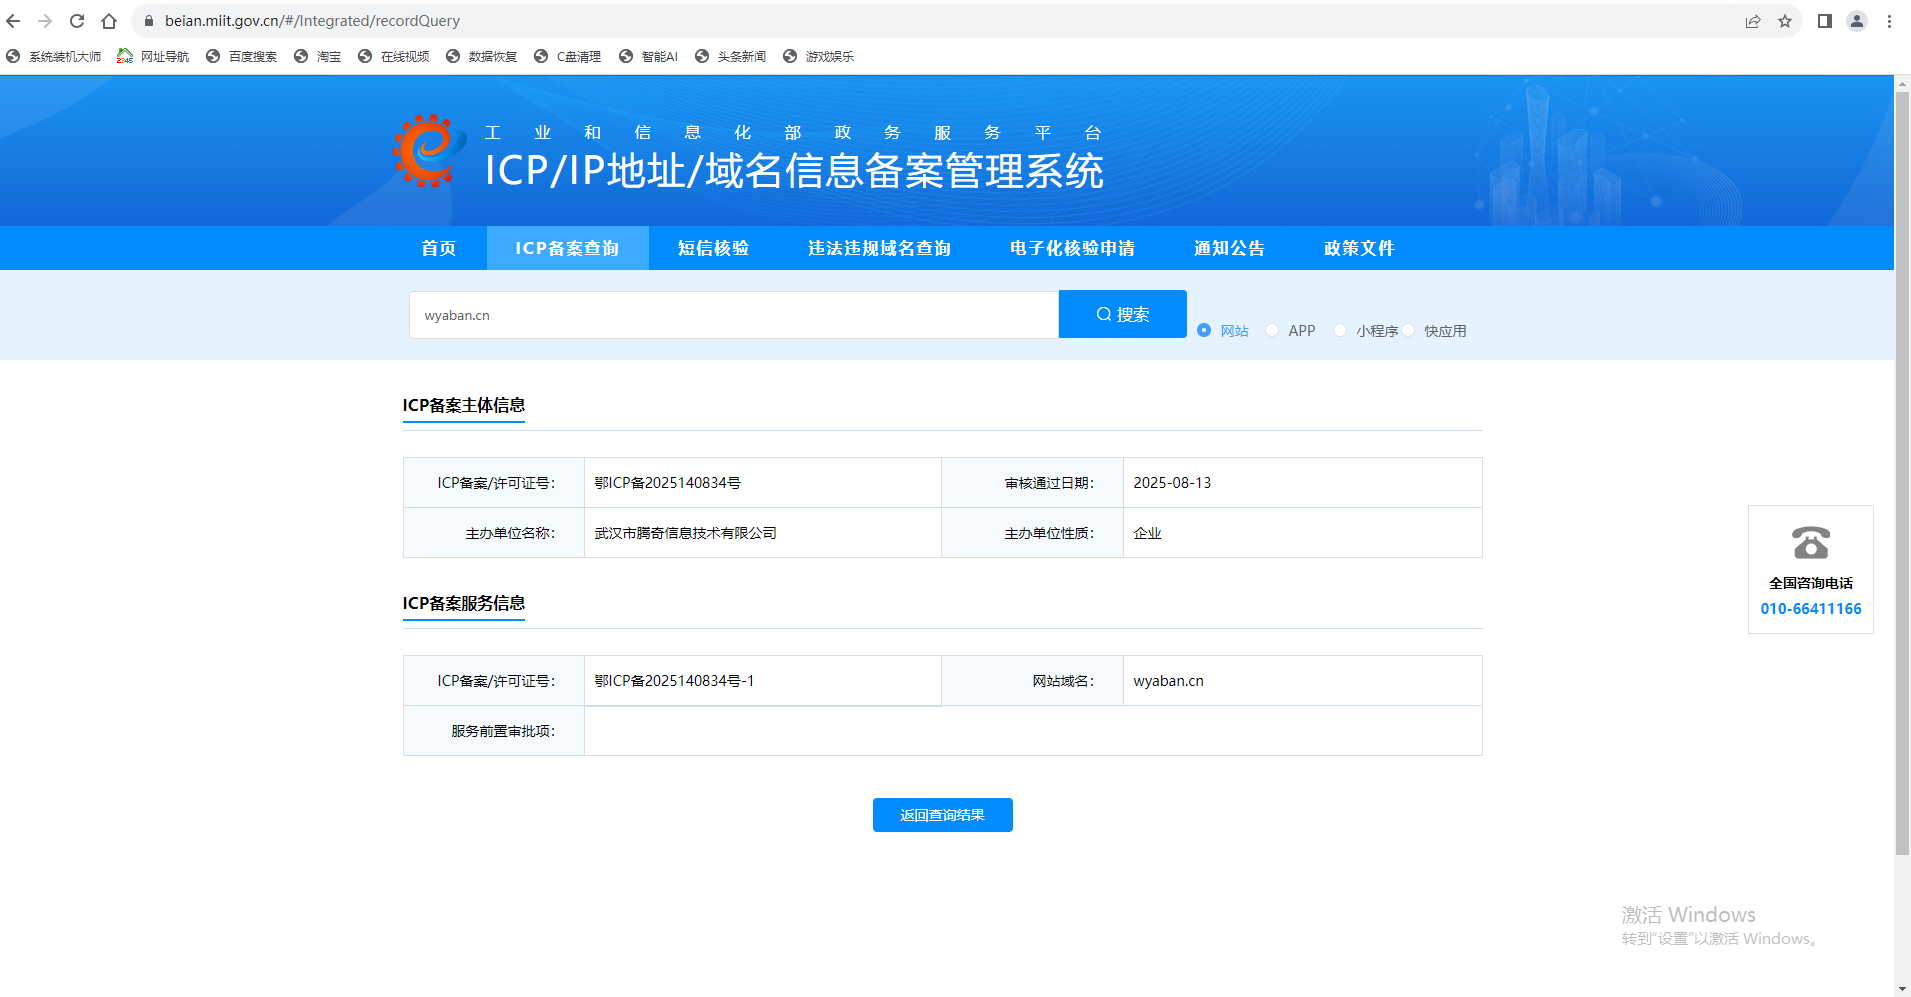Open the C盘清理 bookmark
1911x997 pixels.
point(567,57)
